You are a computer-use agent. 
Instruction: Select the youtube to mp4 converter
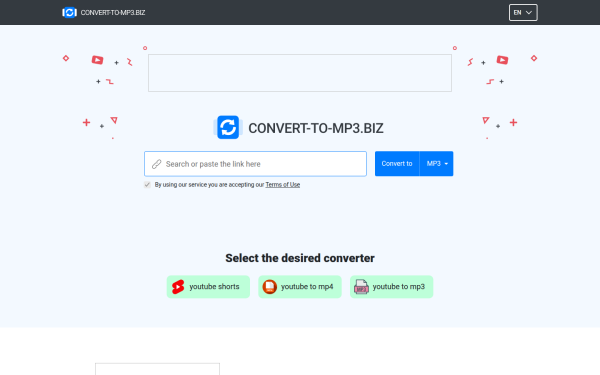pos(300,287)
